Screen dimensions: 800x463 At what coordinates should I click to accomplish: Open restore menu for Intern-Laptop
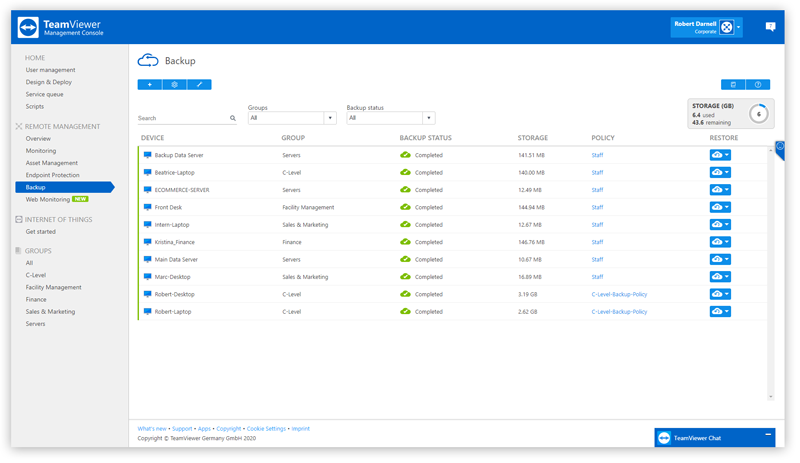pos(720,225)
